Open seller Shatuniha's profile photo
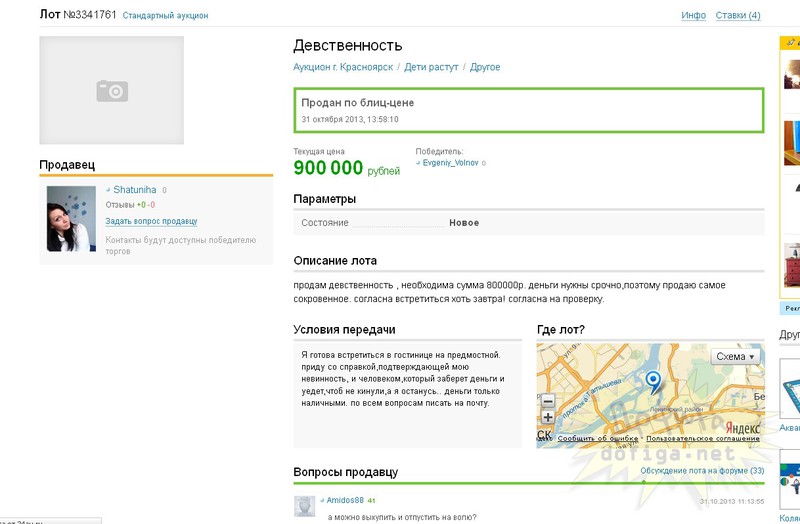Image resolution: width=800 pixels, height=524 pixels. click(71, 218)
